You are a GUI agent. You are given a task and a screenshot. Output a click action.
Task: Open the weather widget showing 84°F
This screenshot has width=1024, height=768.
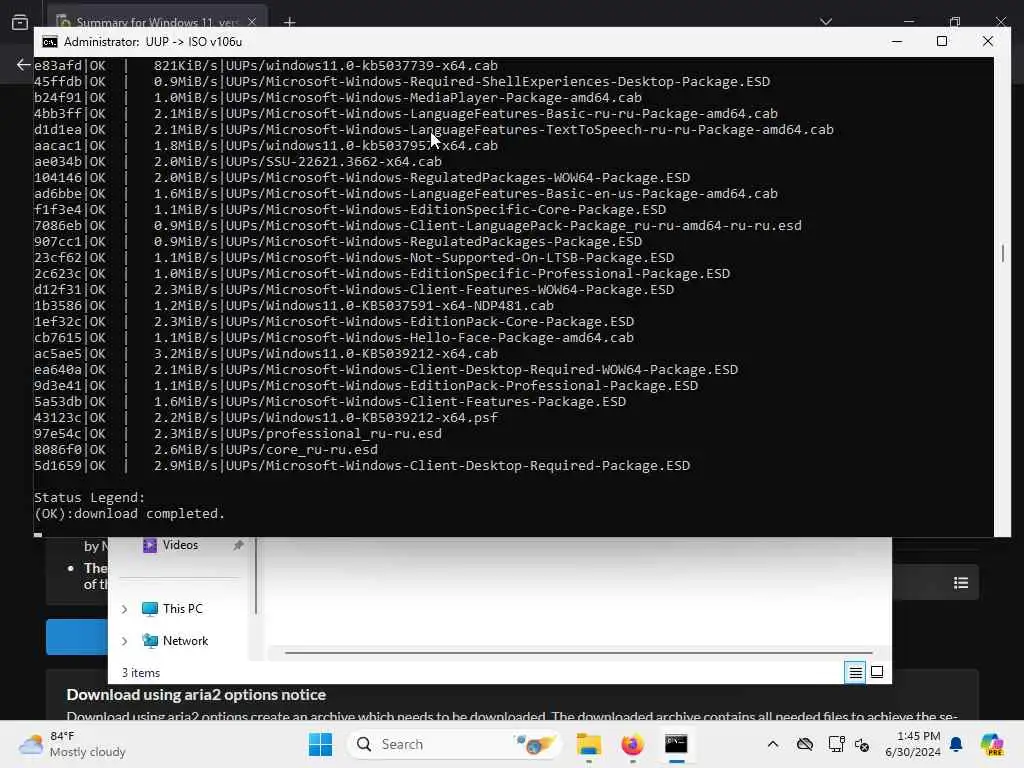72,744
